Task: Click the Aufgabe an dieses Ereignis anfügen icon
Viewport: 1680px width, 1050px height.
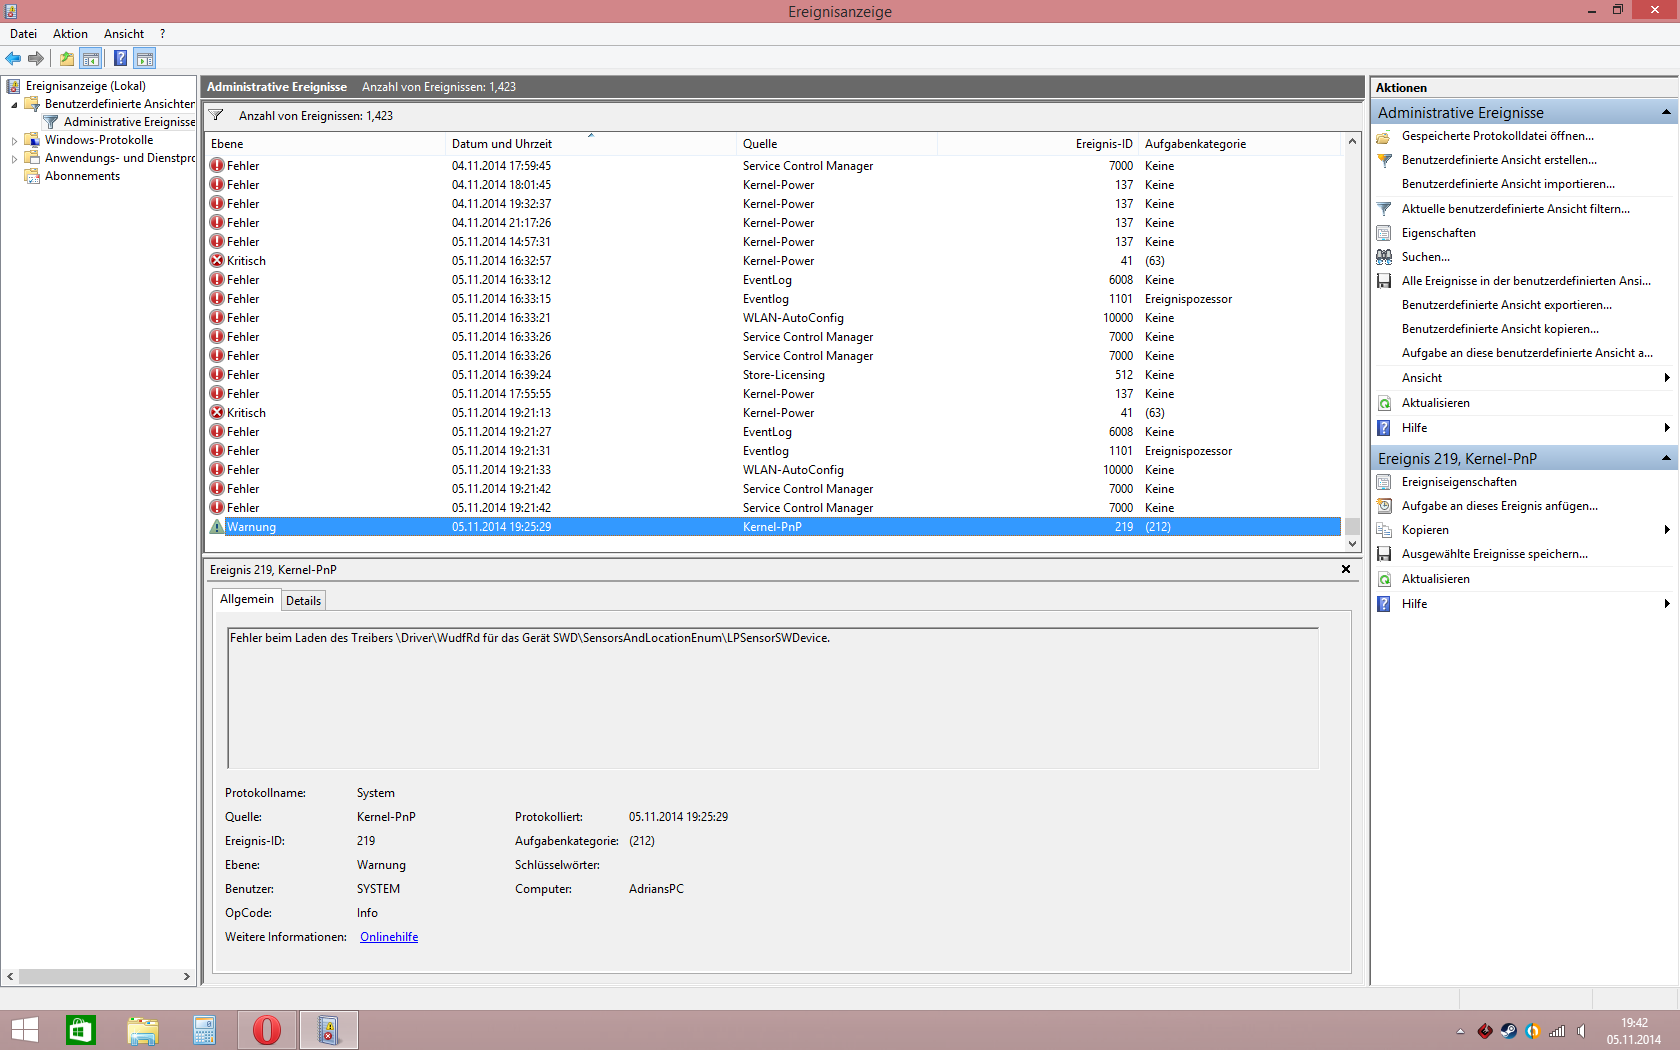Action: (x=1384, y=506)
